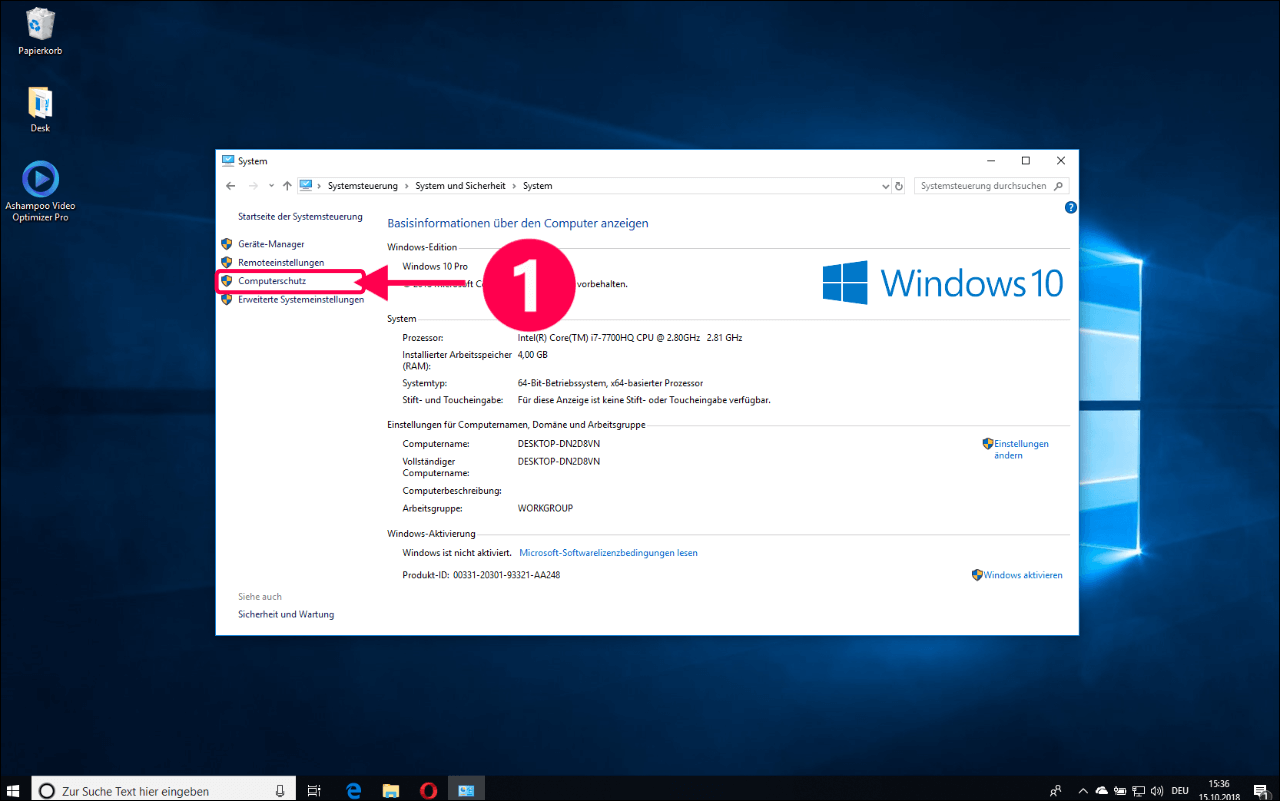Show hidden tray icons chevron
This screenshot has width=1280, height=801.
coord(1083,790)
